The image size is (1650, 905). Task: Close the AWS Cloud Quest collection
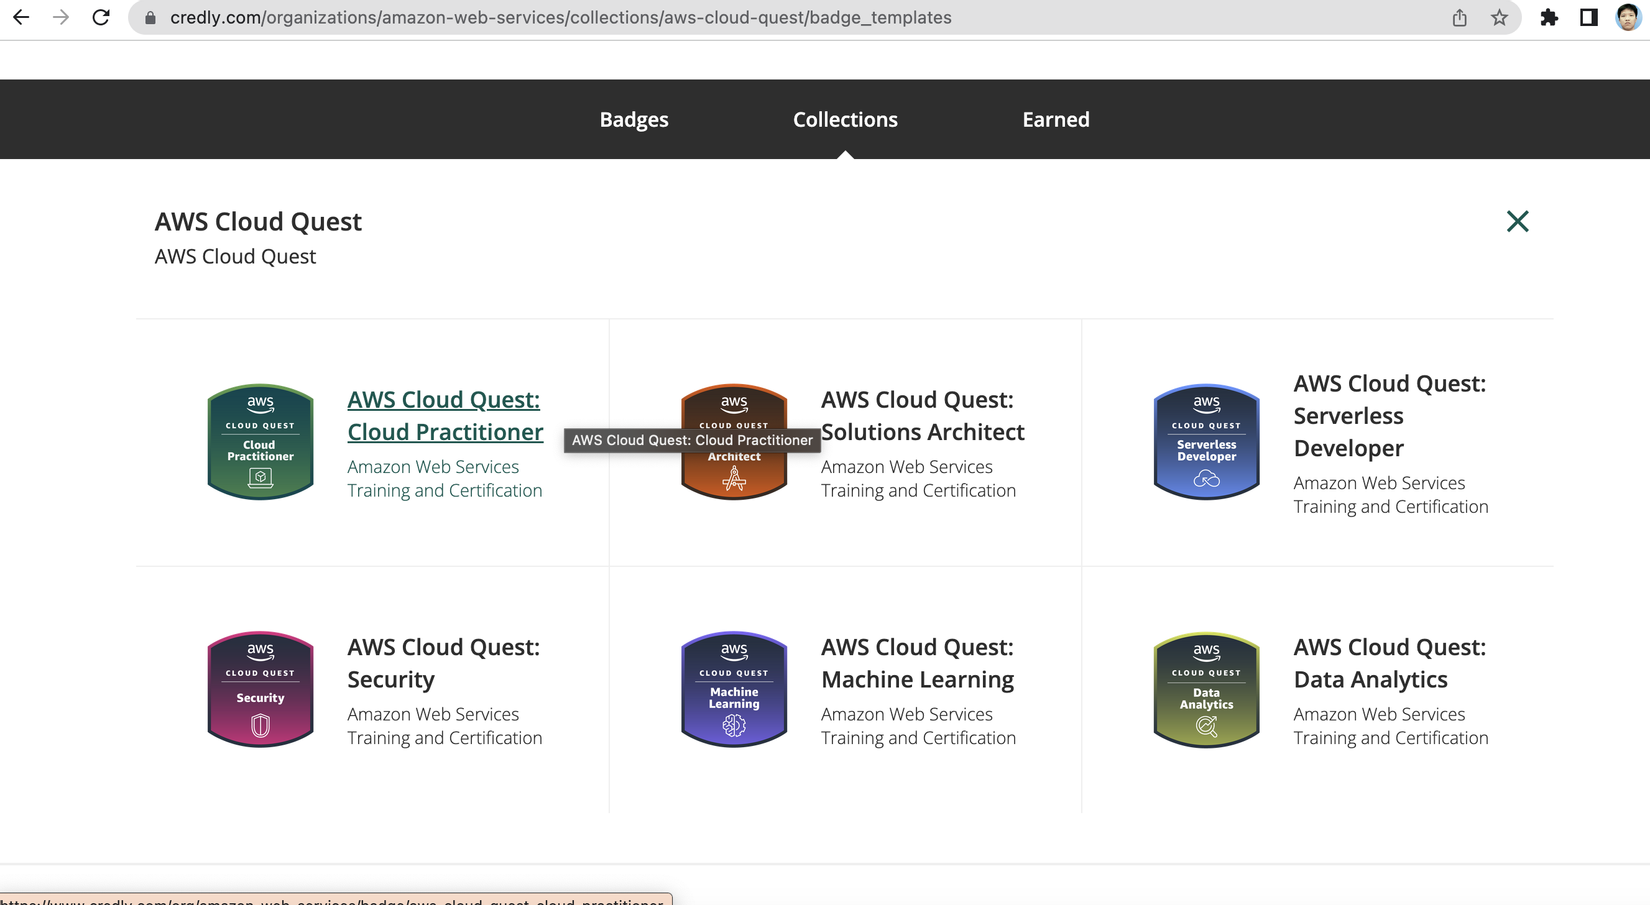tap(1517, 221)
